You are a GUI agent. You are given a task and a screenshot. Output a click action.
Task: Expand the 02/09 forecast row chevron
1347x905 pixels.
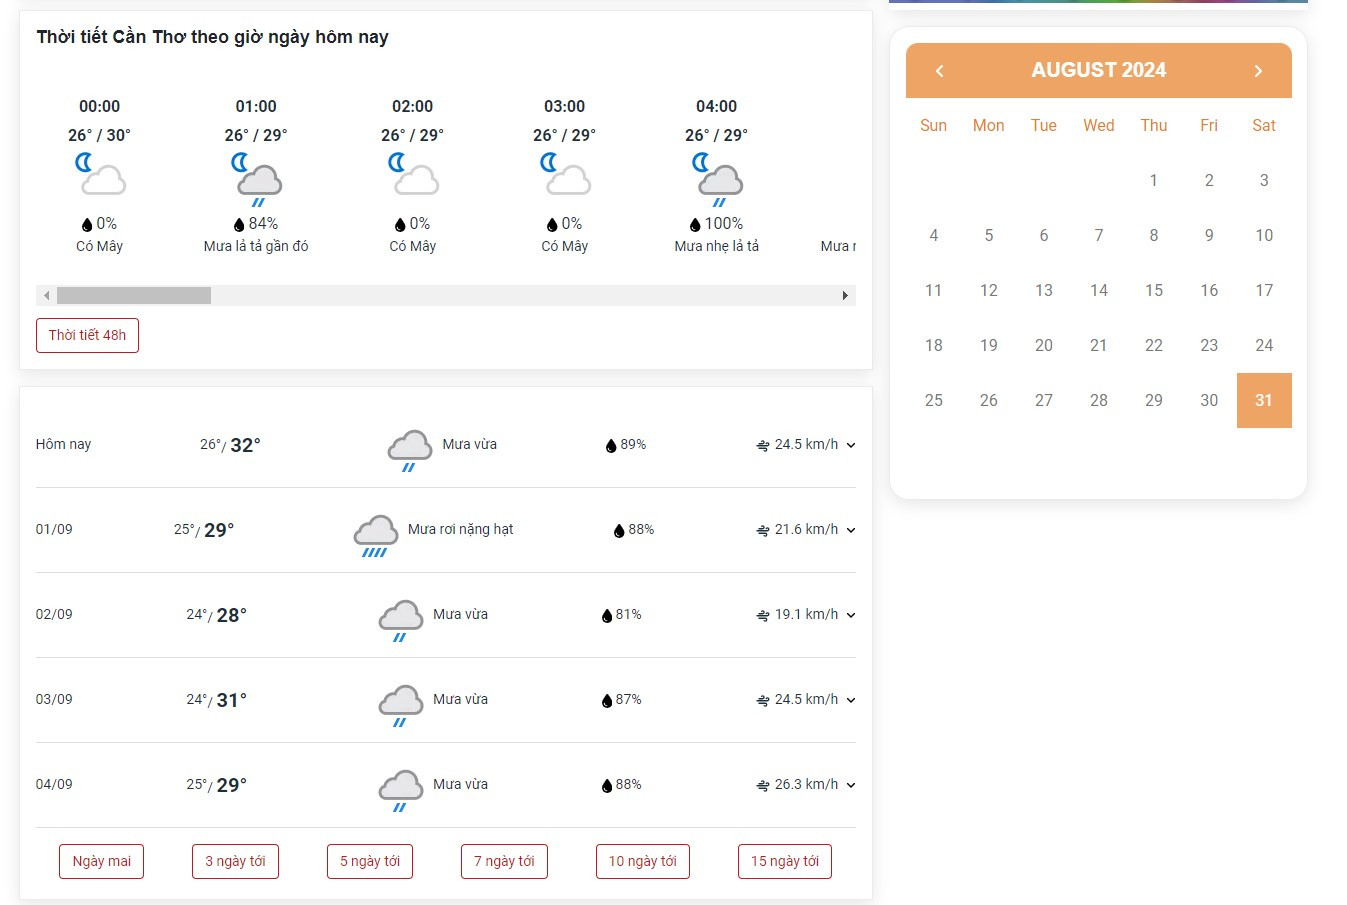851,615
